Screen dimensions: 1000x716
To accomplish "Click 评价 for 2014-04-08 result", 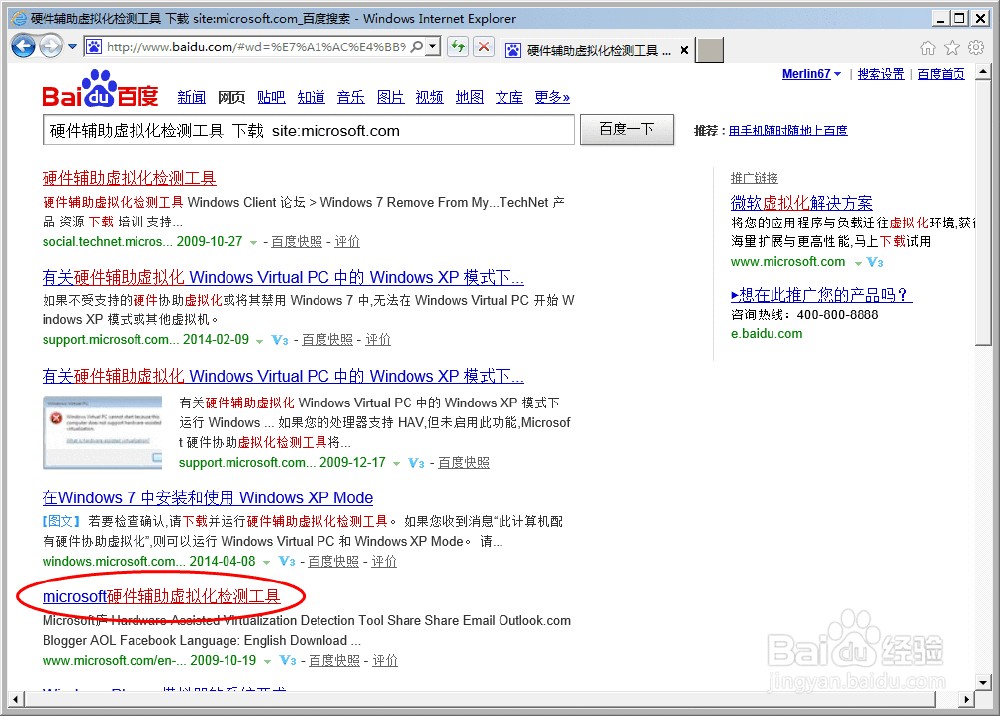I will pos(384,562).
